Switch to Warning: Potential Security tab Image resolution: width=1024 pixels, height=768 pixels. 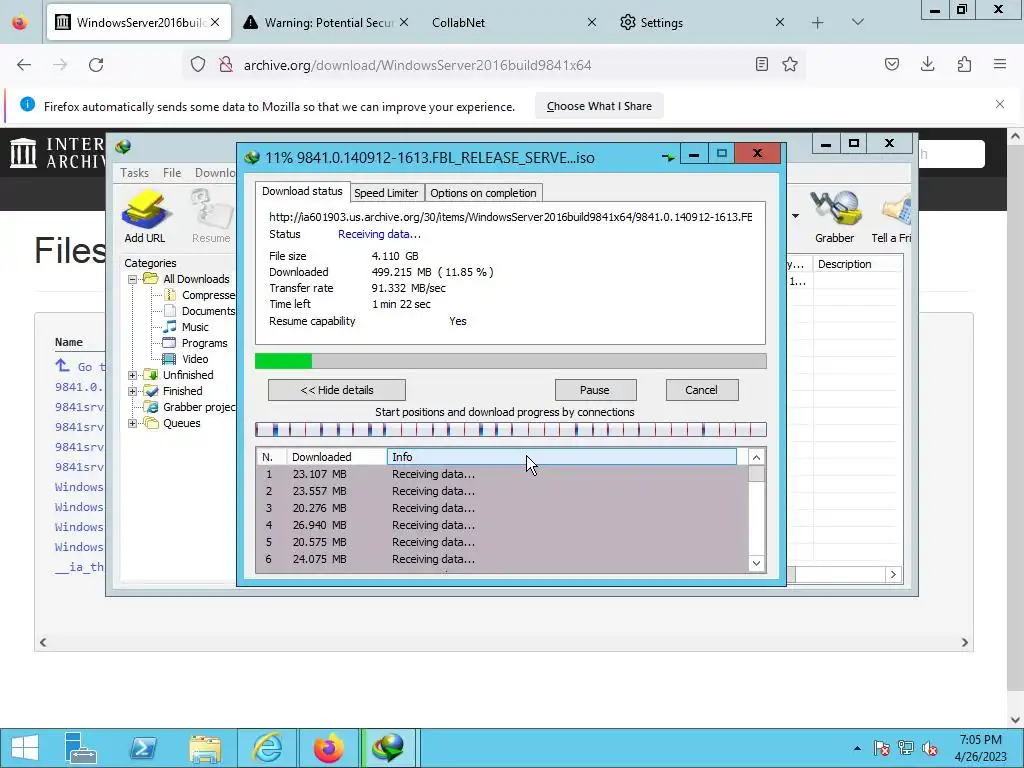pos(326,23)
